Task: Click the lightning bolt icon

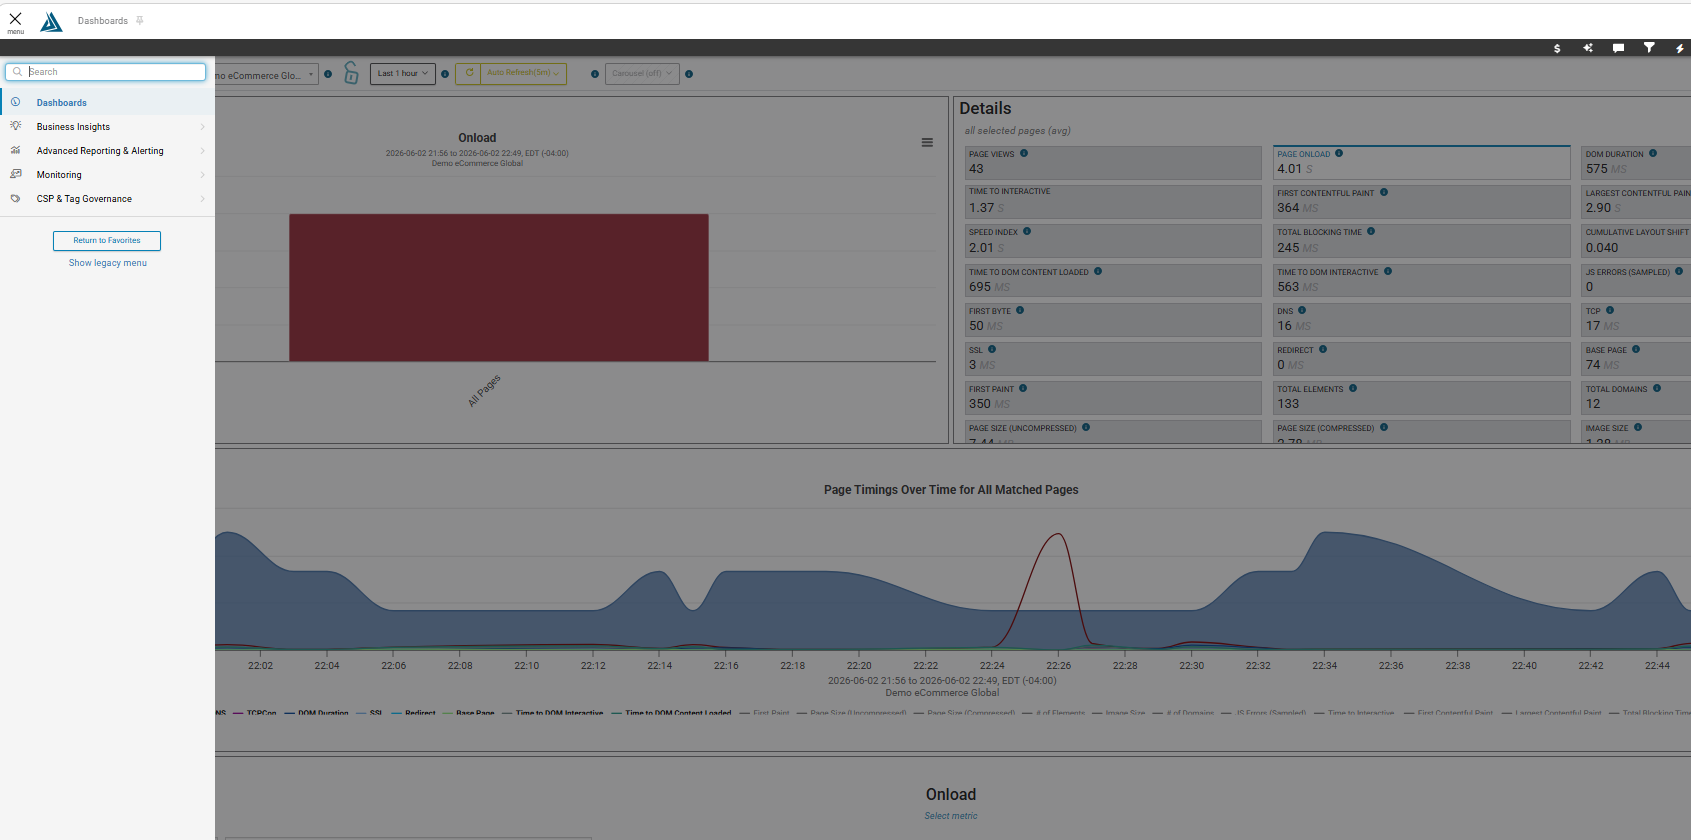Action: click(x=1680, y=48)
